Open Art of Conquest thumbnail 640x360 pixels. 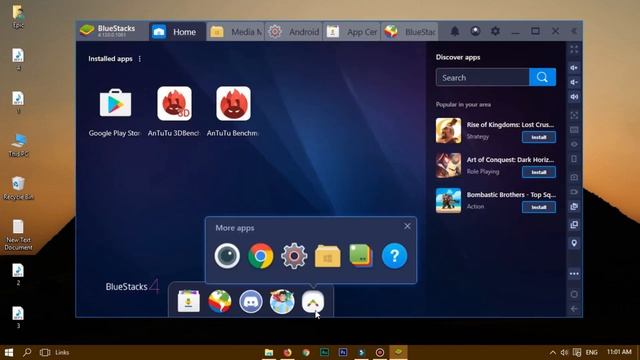pyautogui.click(x=448, y=166)
